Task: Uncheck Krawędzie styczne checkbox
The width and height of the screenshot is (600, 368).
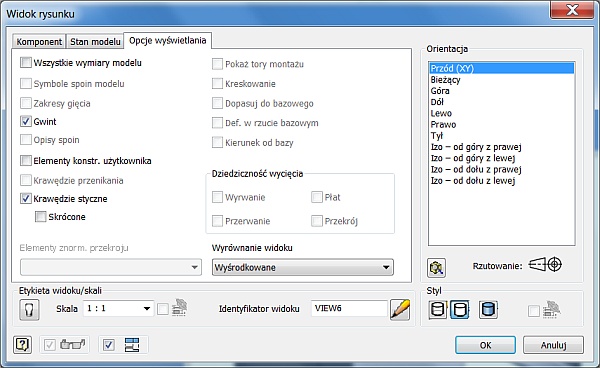Action: (x=26, y=199)
